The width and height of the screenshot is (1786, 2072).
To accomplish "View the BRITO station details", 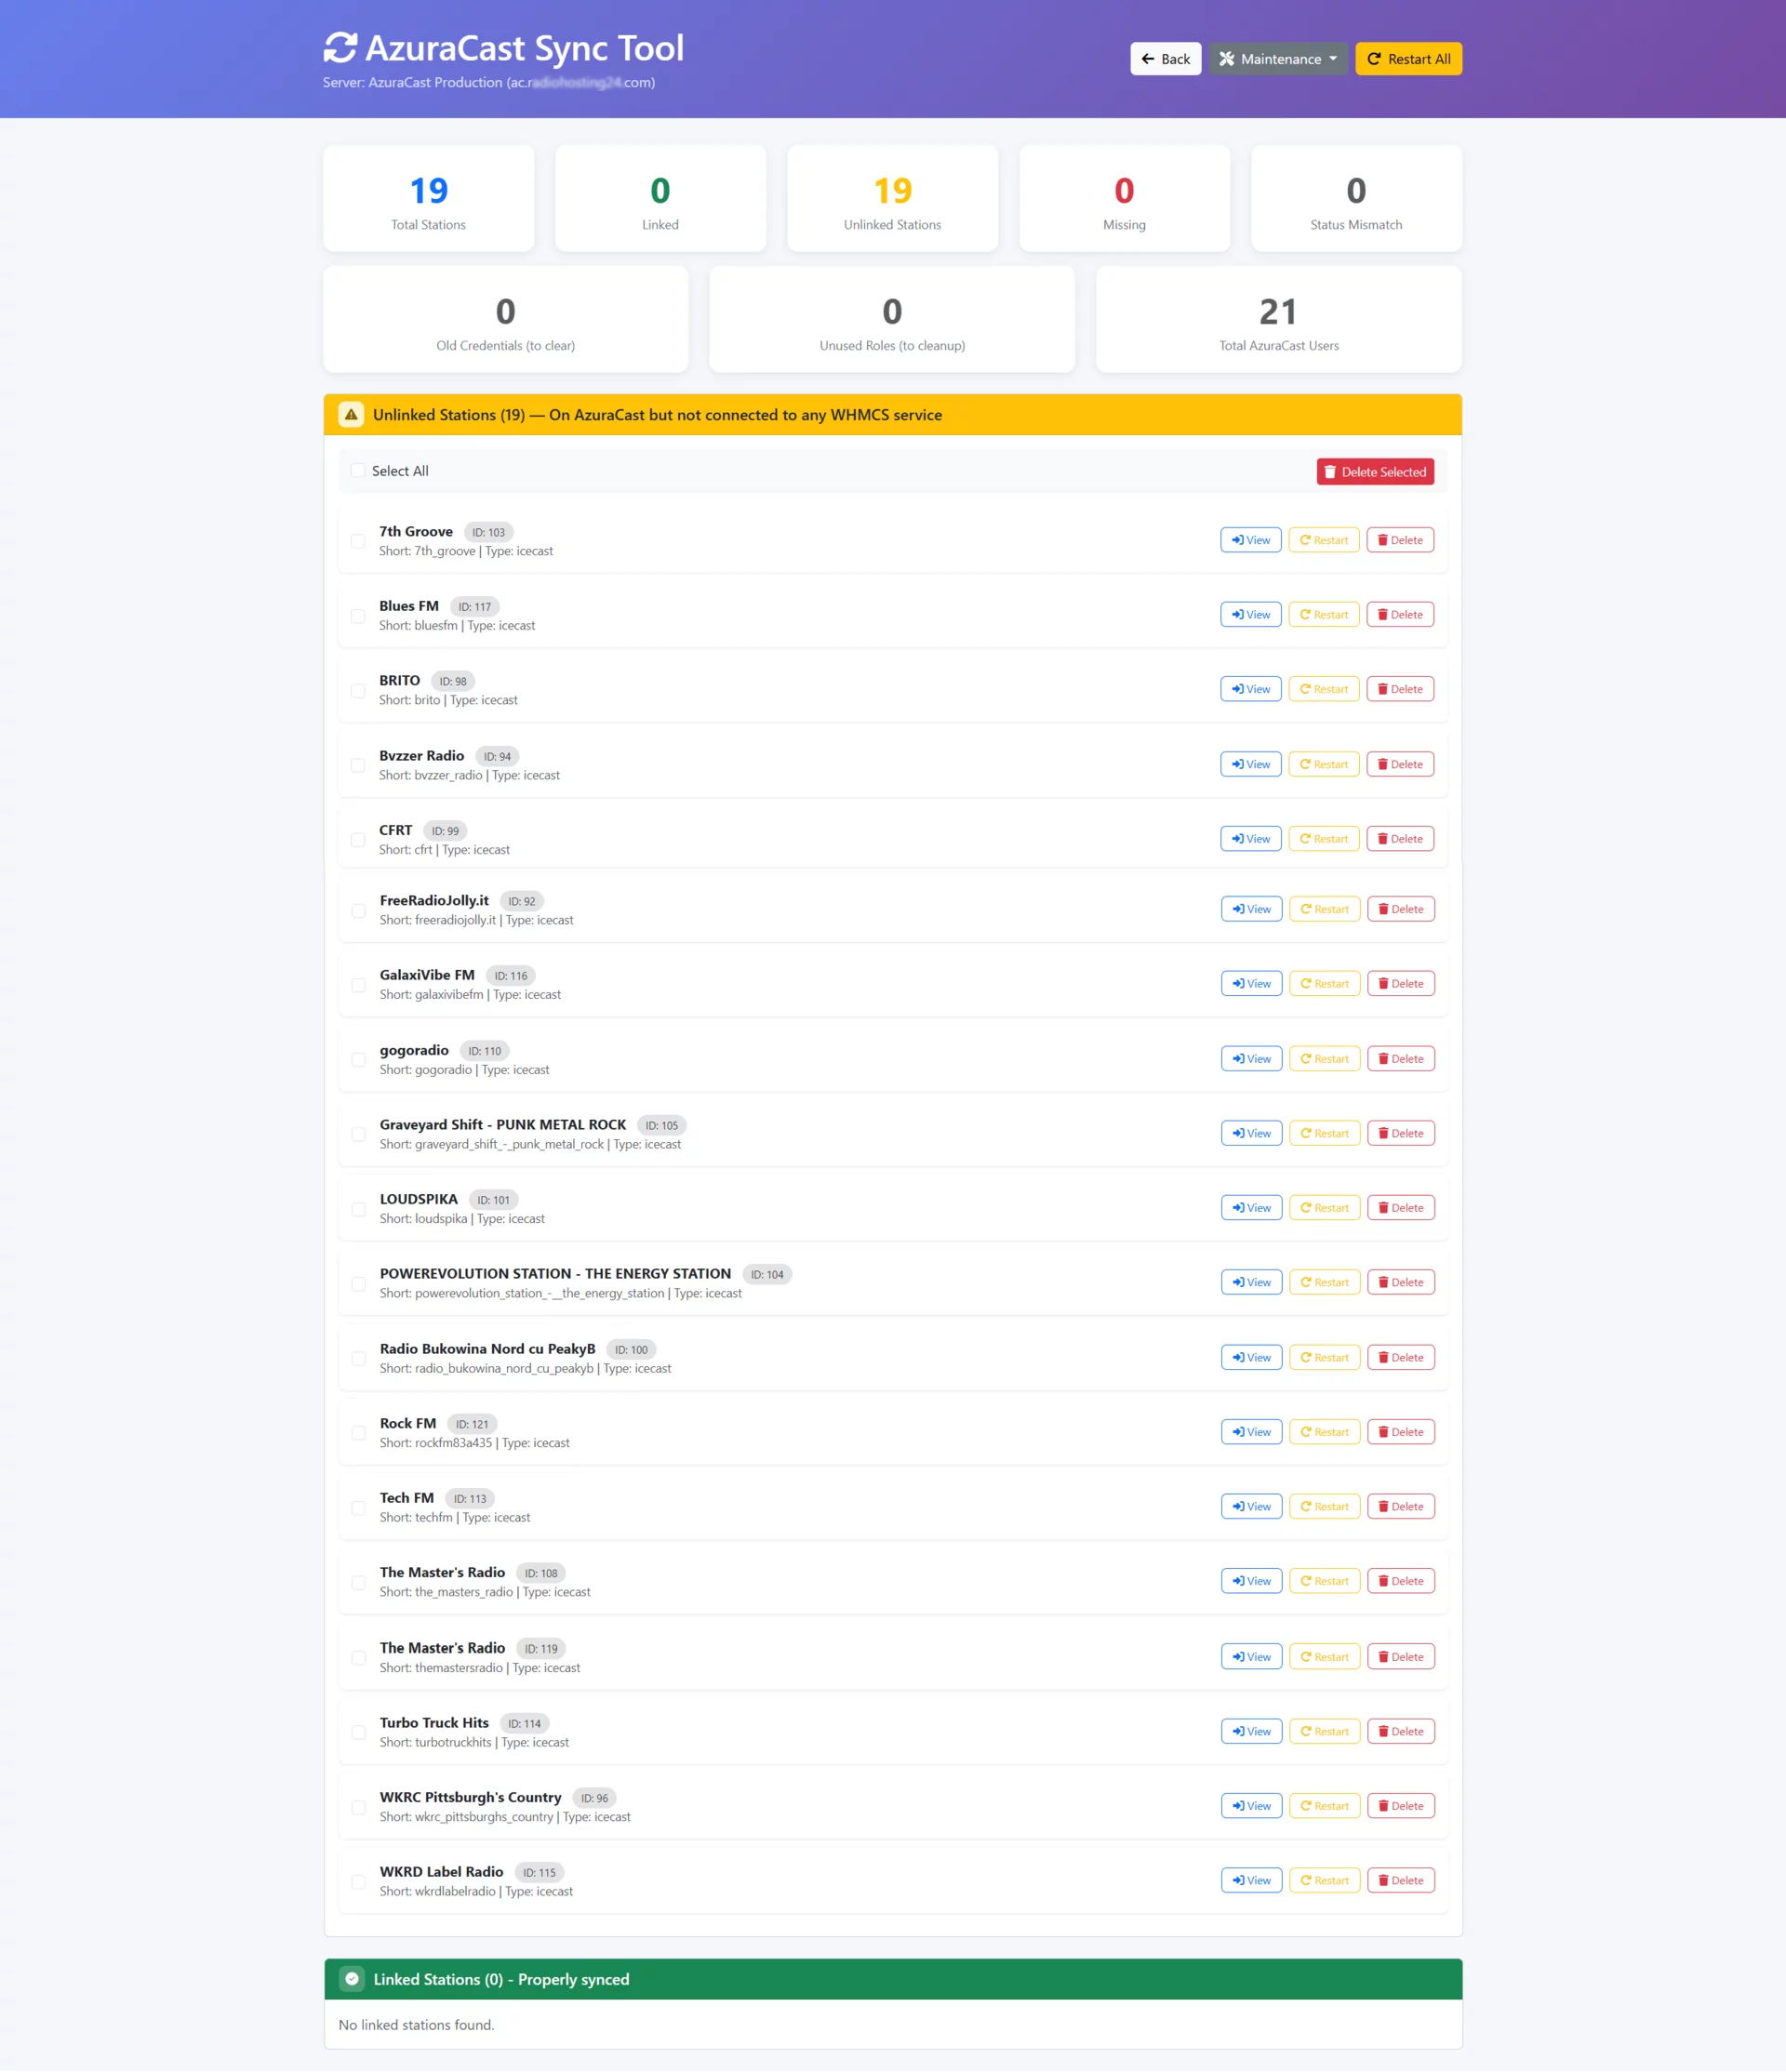I will click(x=1250, y=688).
